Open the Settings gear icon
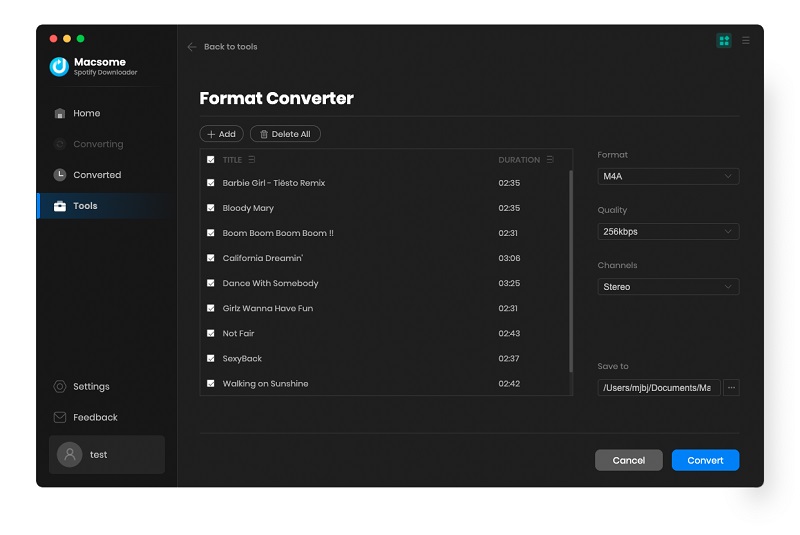The image size is (800, 535). click(x=60, y=387)
